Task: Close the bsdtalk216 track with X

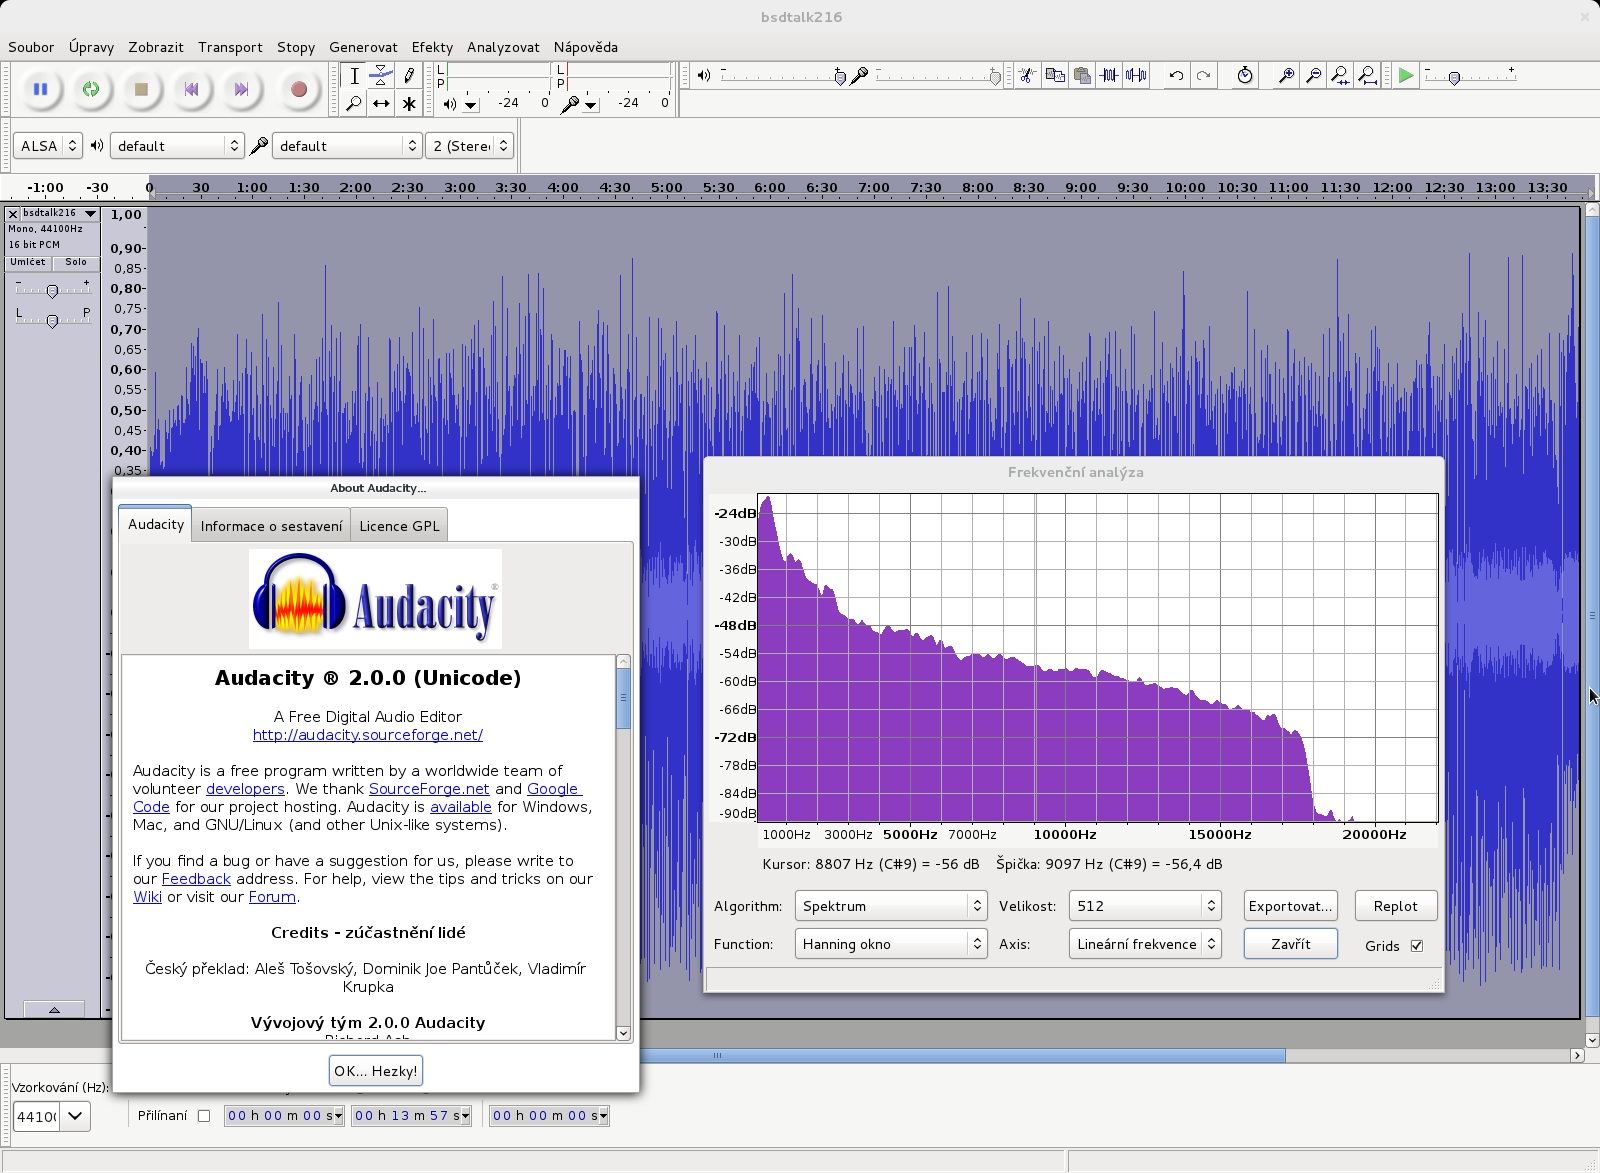Action: coord(13,213)
